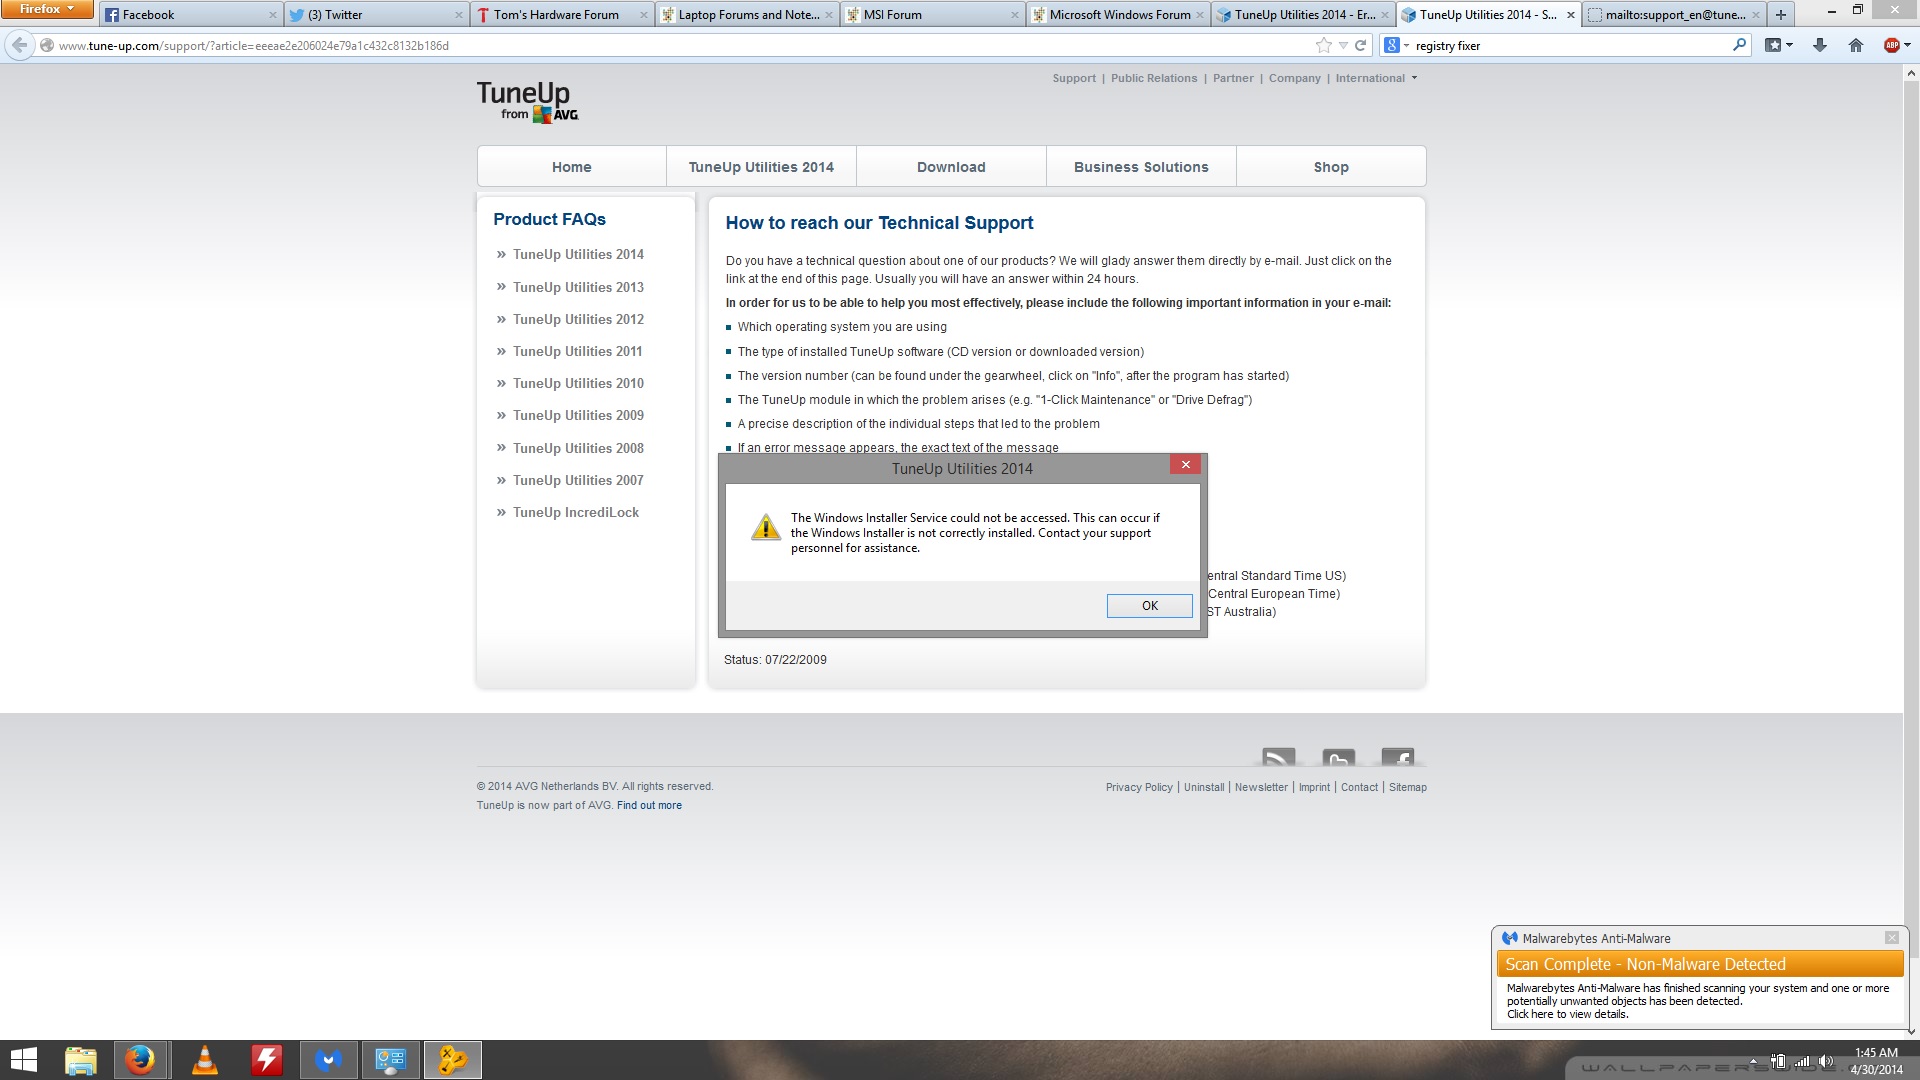
Task: Go to the Firefox home page icon
Action: coord(1856,45)
